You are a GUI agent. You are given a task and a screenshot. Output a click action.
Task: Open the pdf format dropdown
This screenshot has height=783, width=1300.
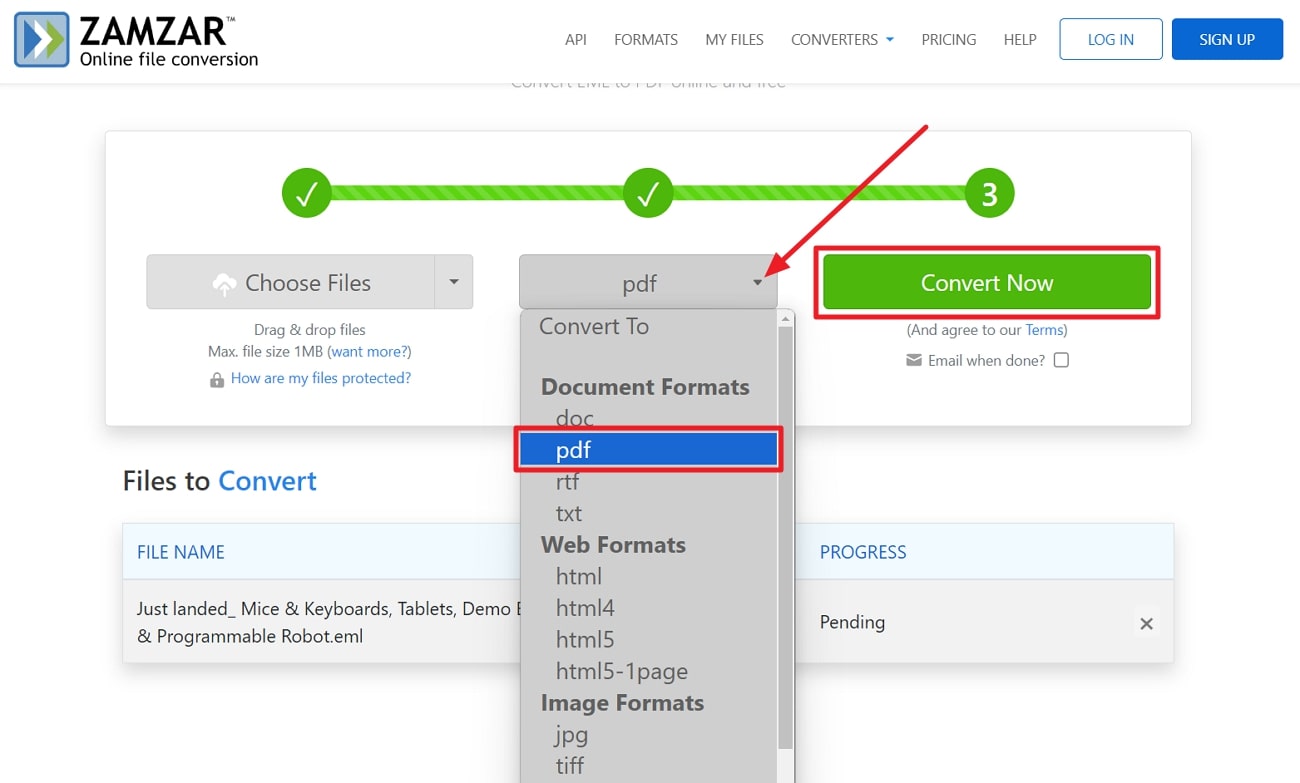click(x=650, y=282)
